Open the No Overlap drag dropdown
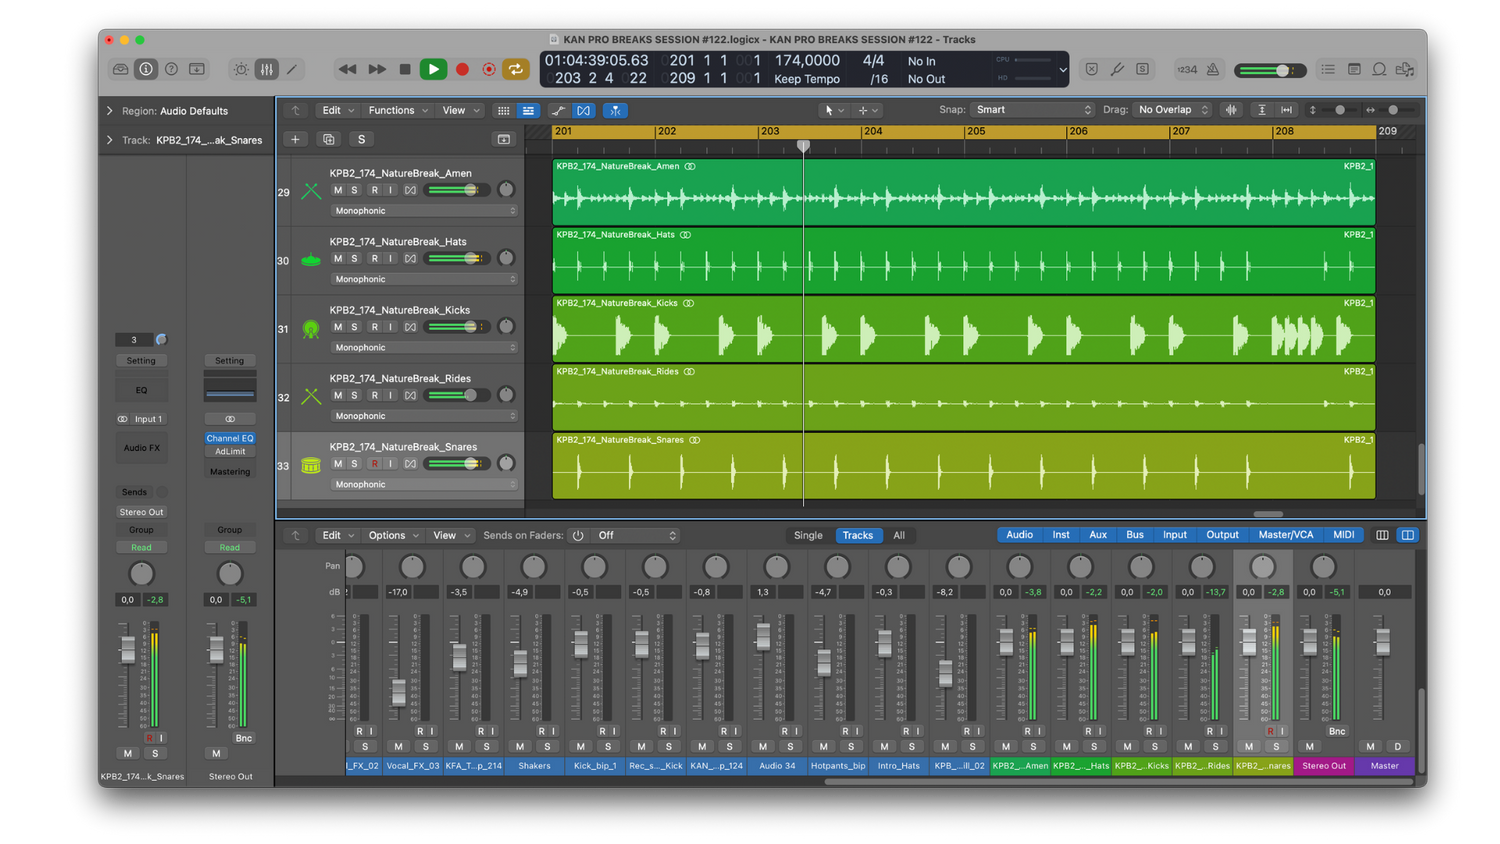This screenshot has width=1500, height=844. coord(1170,109)
